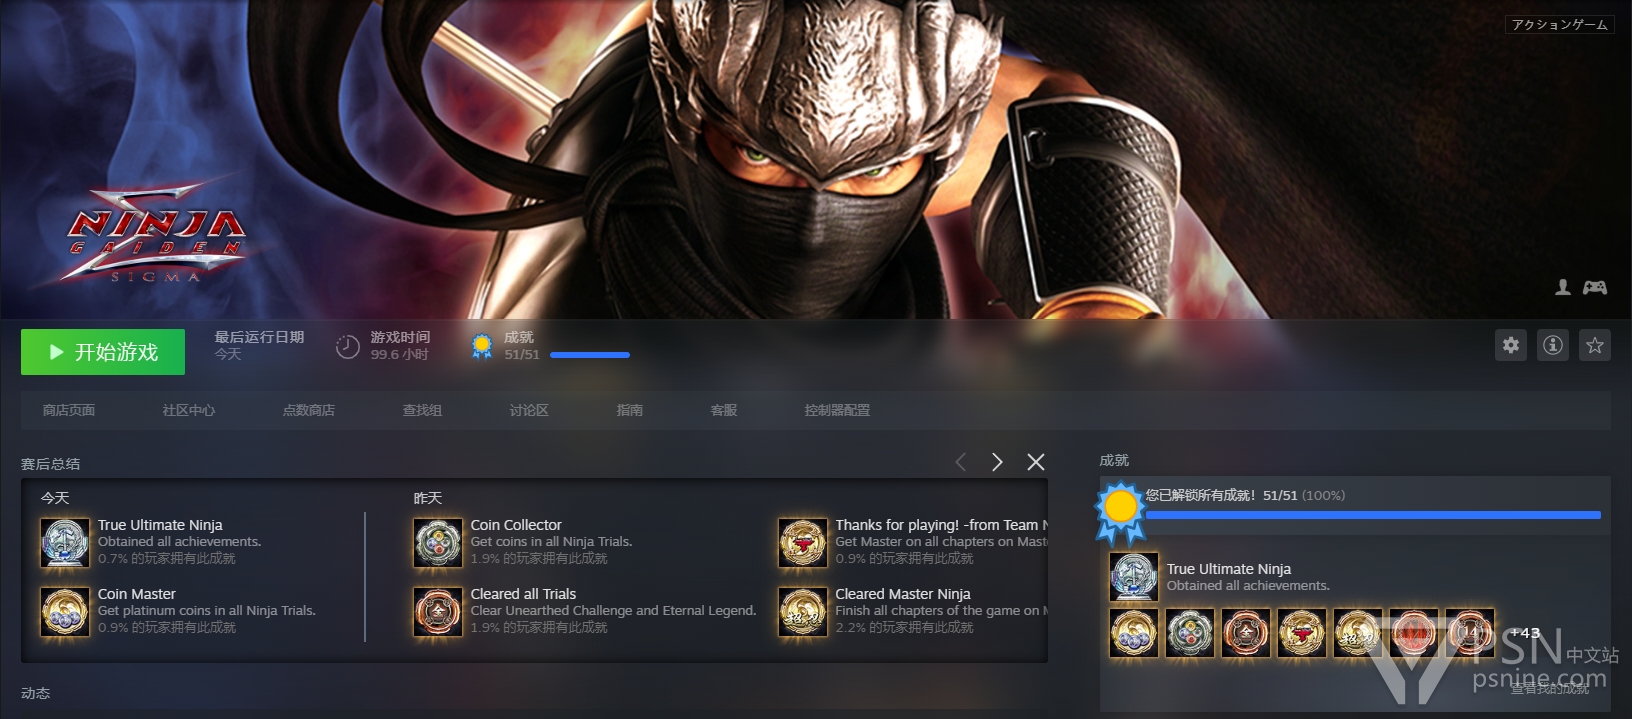The height and width of the screenshot is (719, 1632).
Task: Expand the +43 more achievements
Action: coord(1525,633)
